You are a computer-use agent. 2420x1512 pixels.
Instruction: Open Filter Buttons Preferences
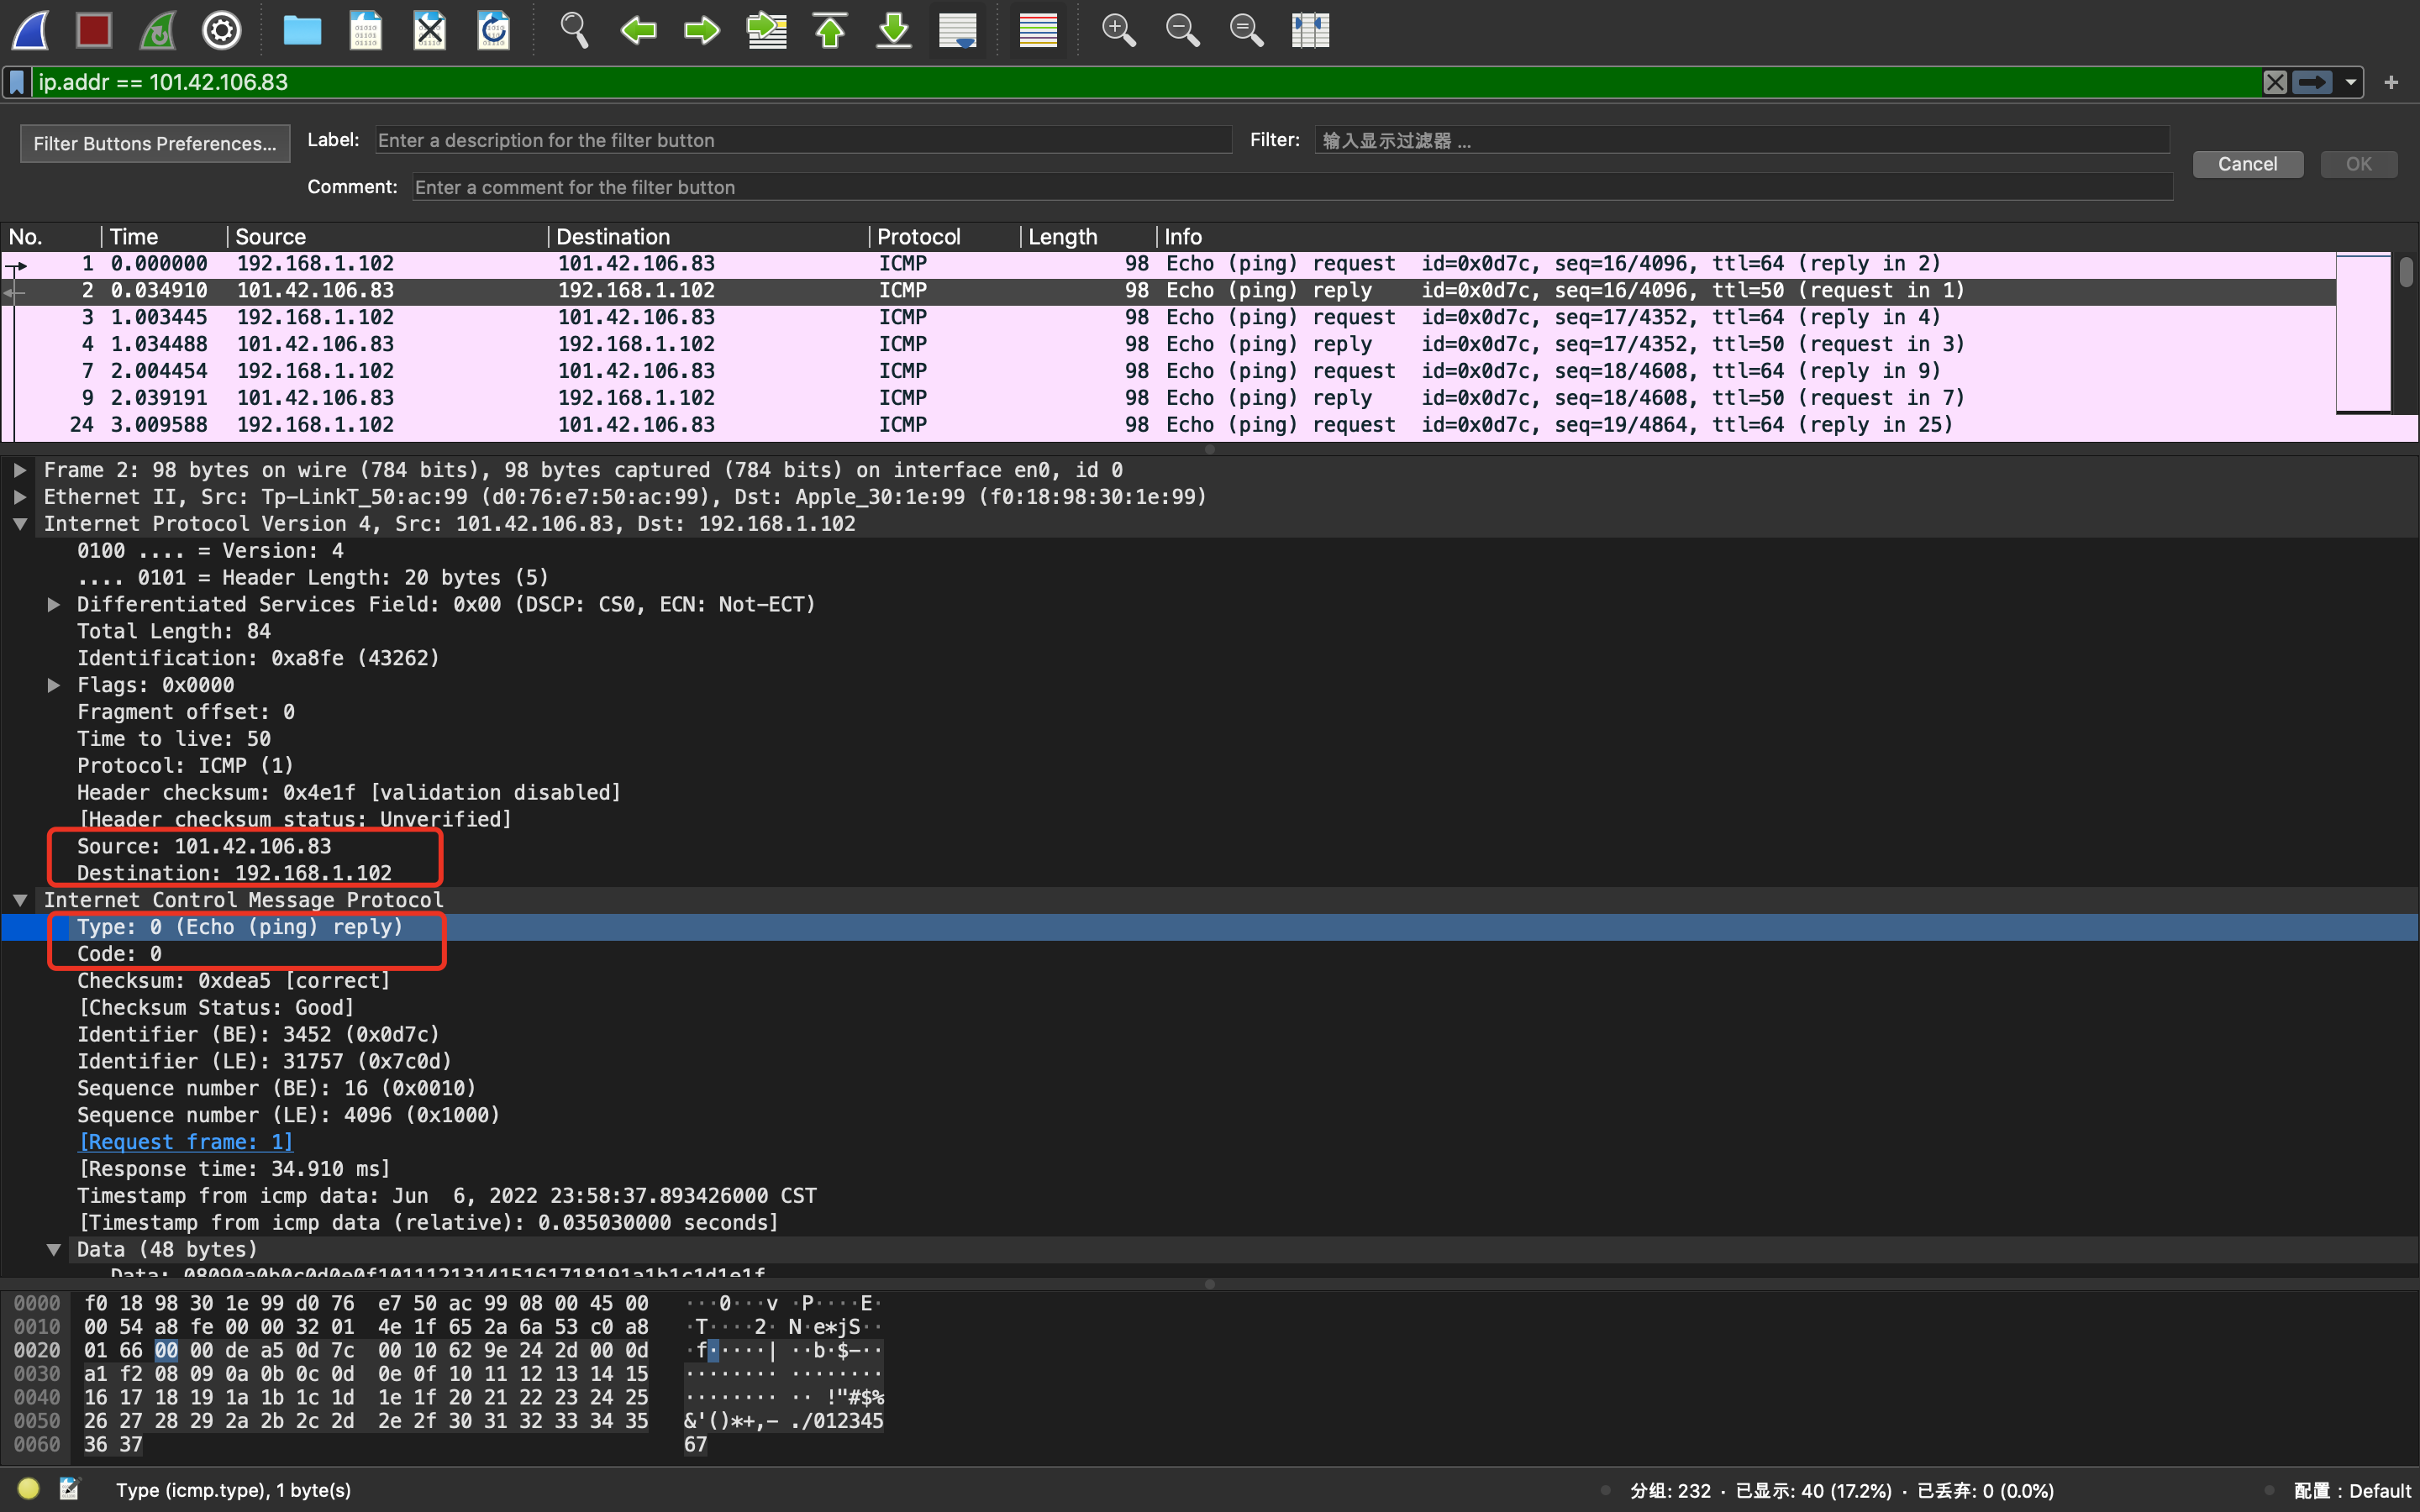click(155, 143)
